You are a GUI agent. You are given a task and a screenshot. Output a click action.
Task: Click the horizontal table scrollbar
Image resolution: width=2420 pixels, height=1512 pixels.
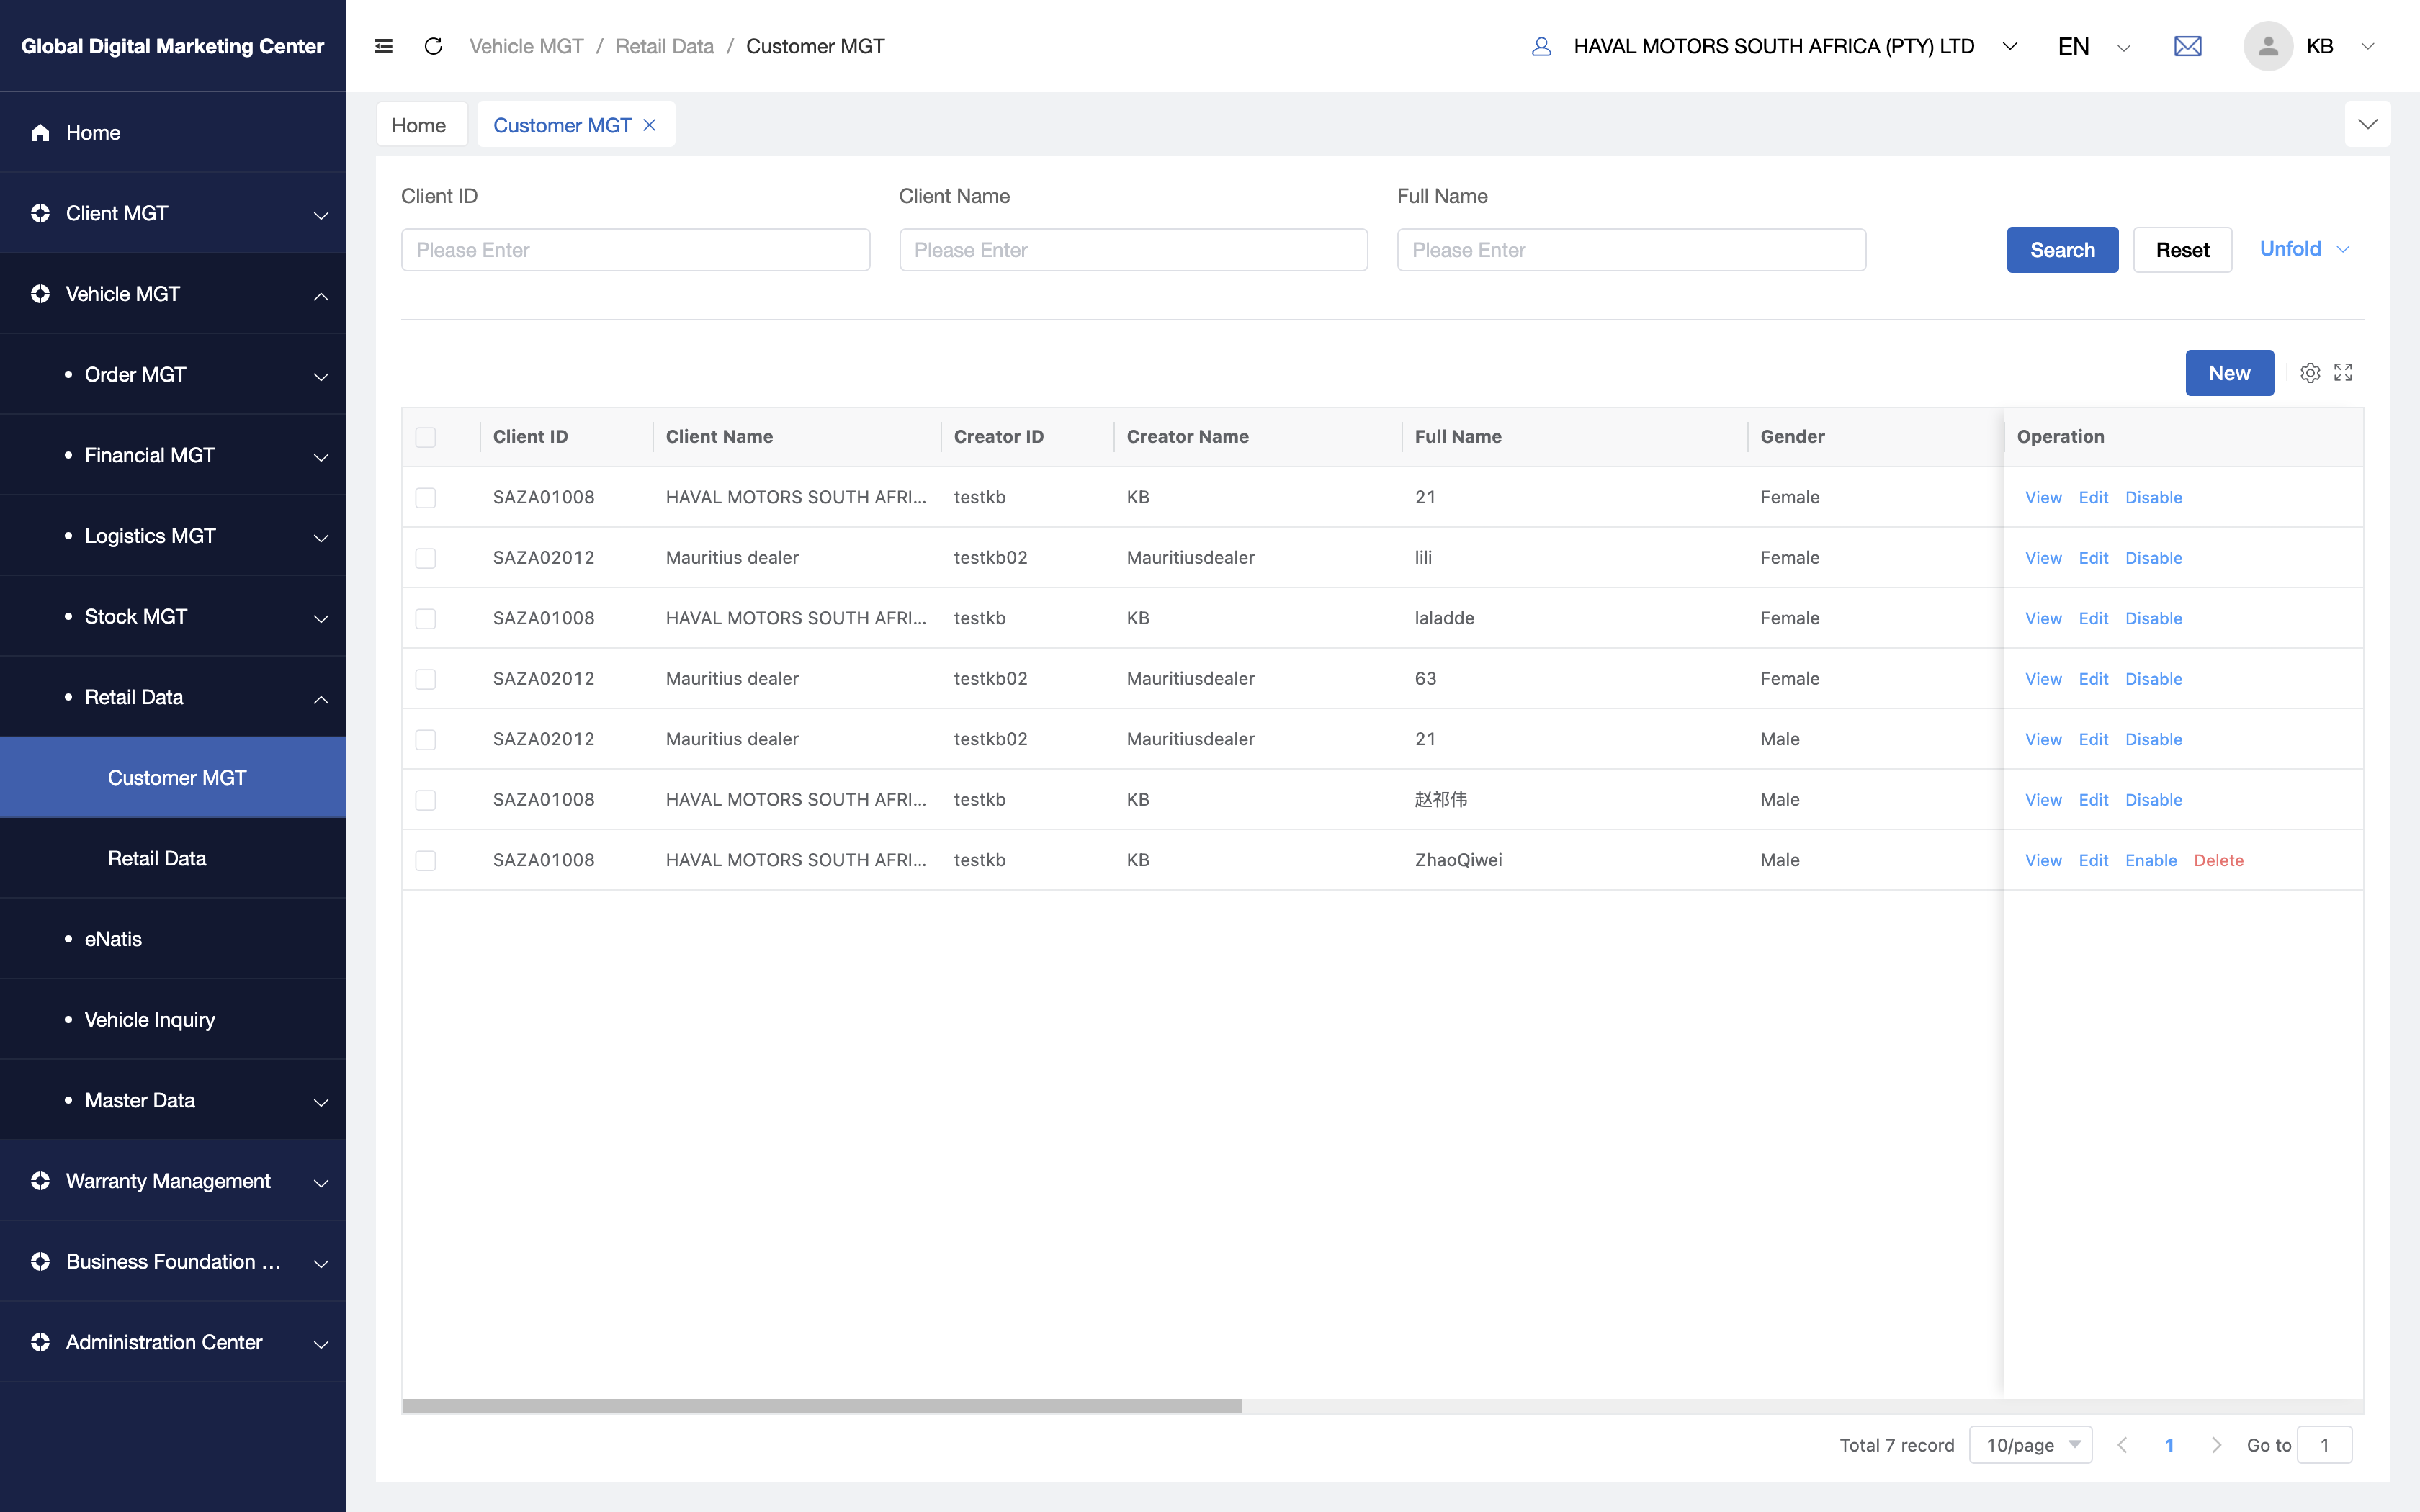[821, 1406]
